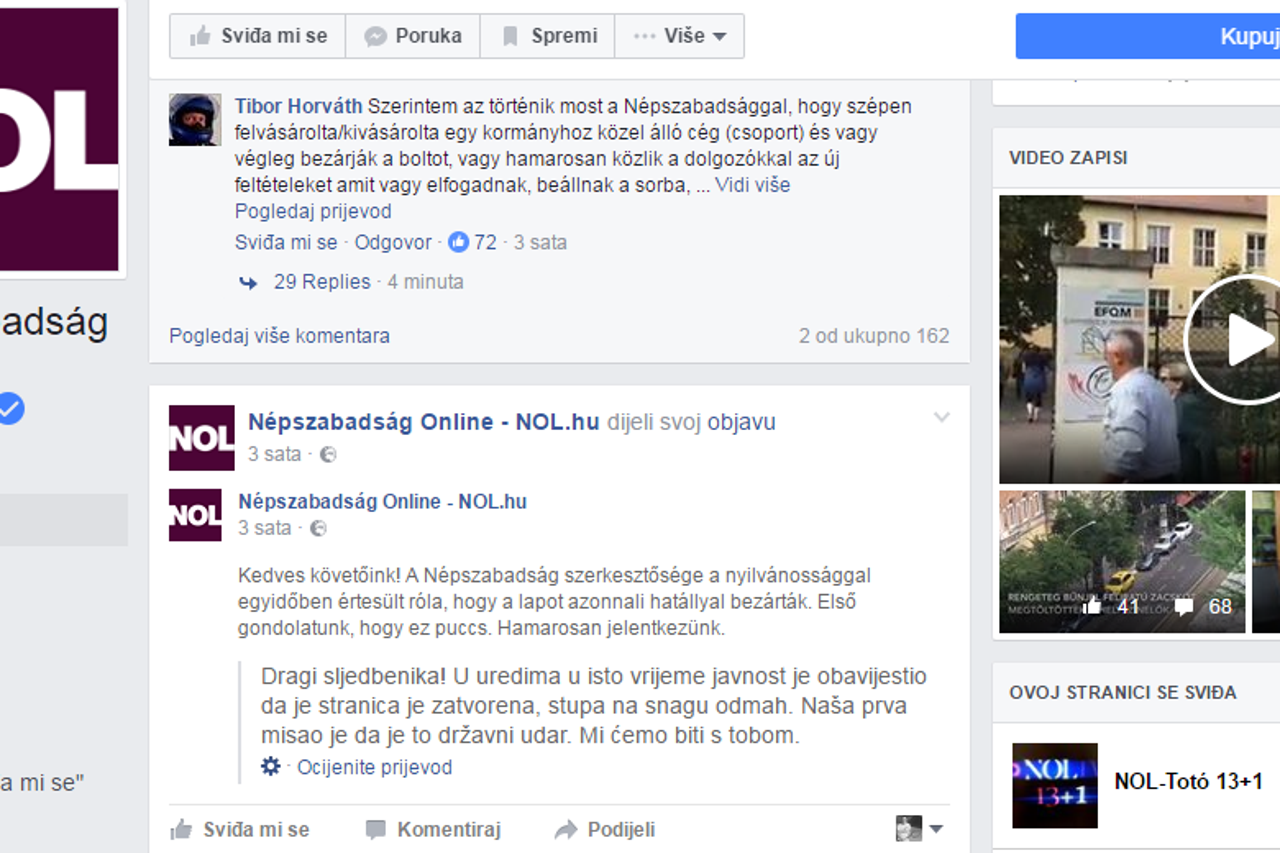This screenshot has width=1280, height=853.
Task: Expand the post options chevron
Action: 941,418
